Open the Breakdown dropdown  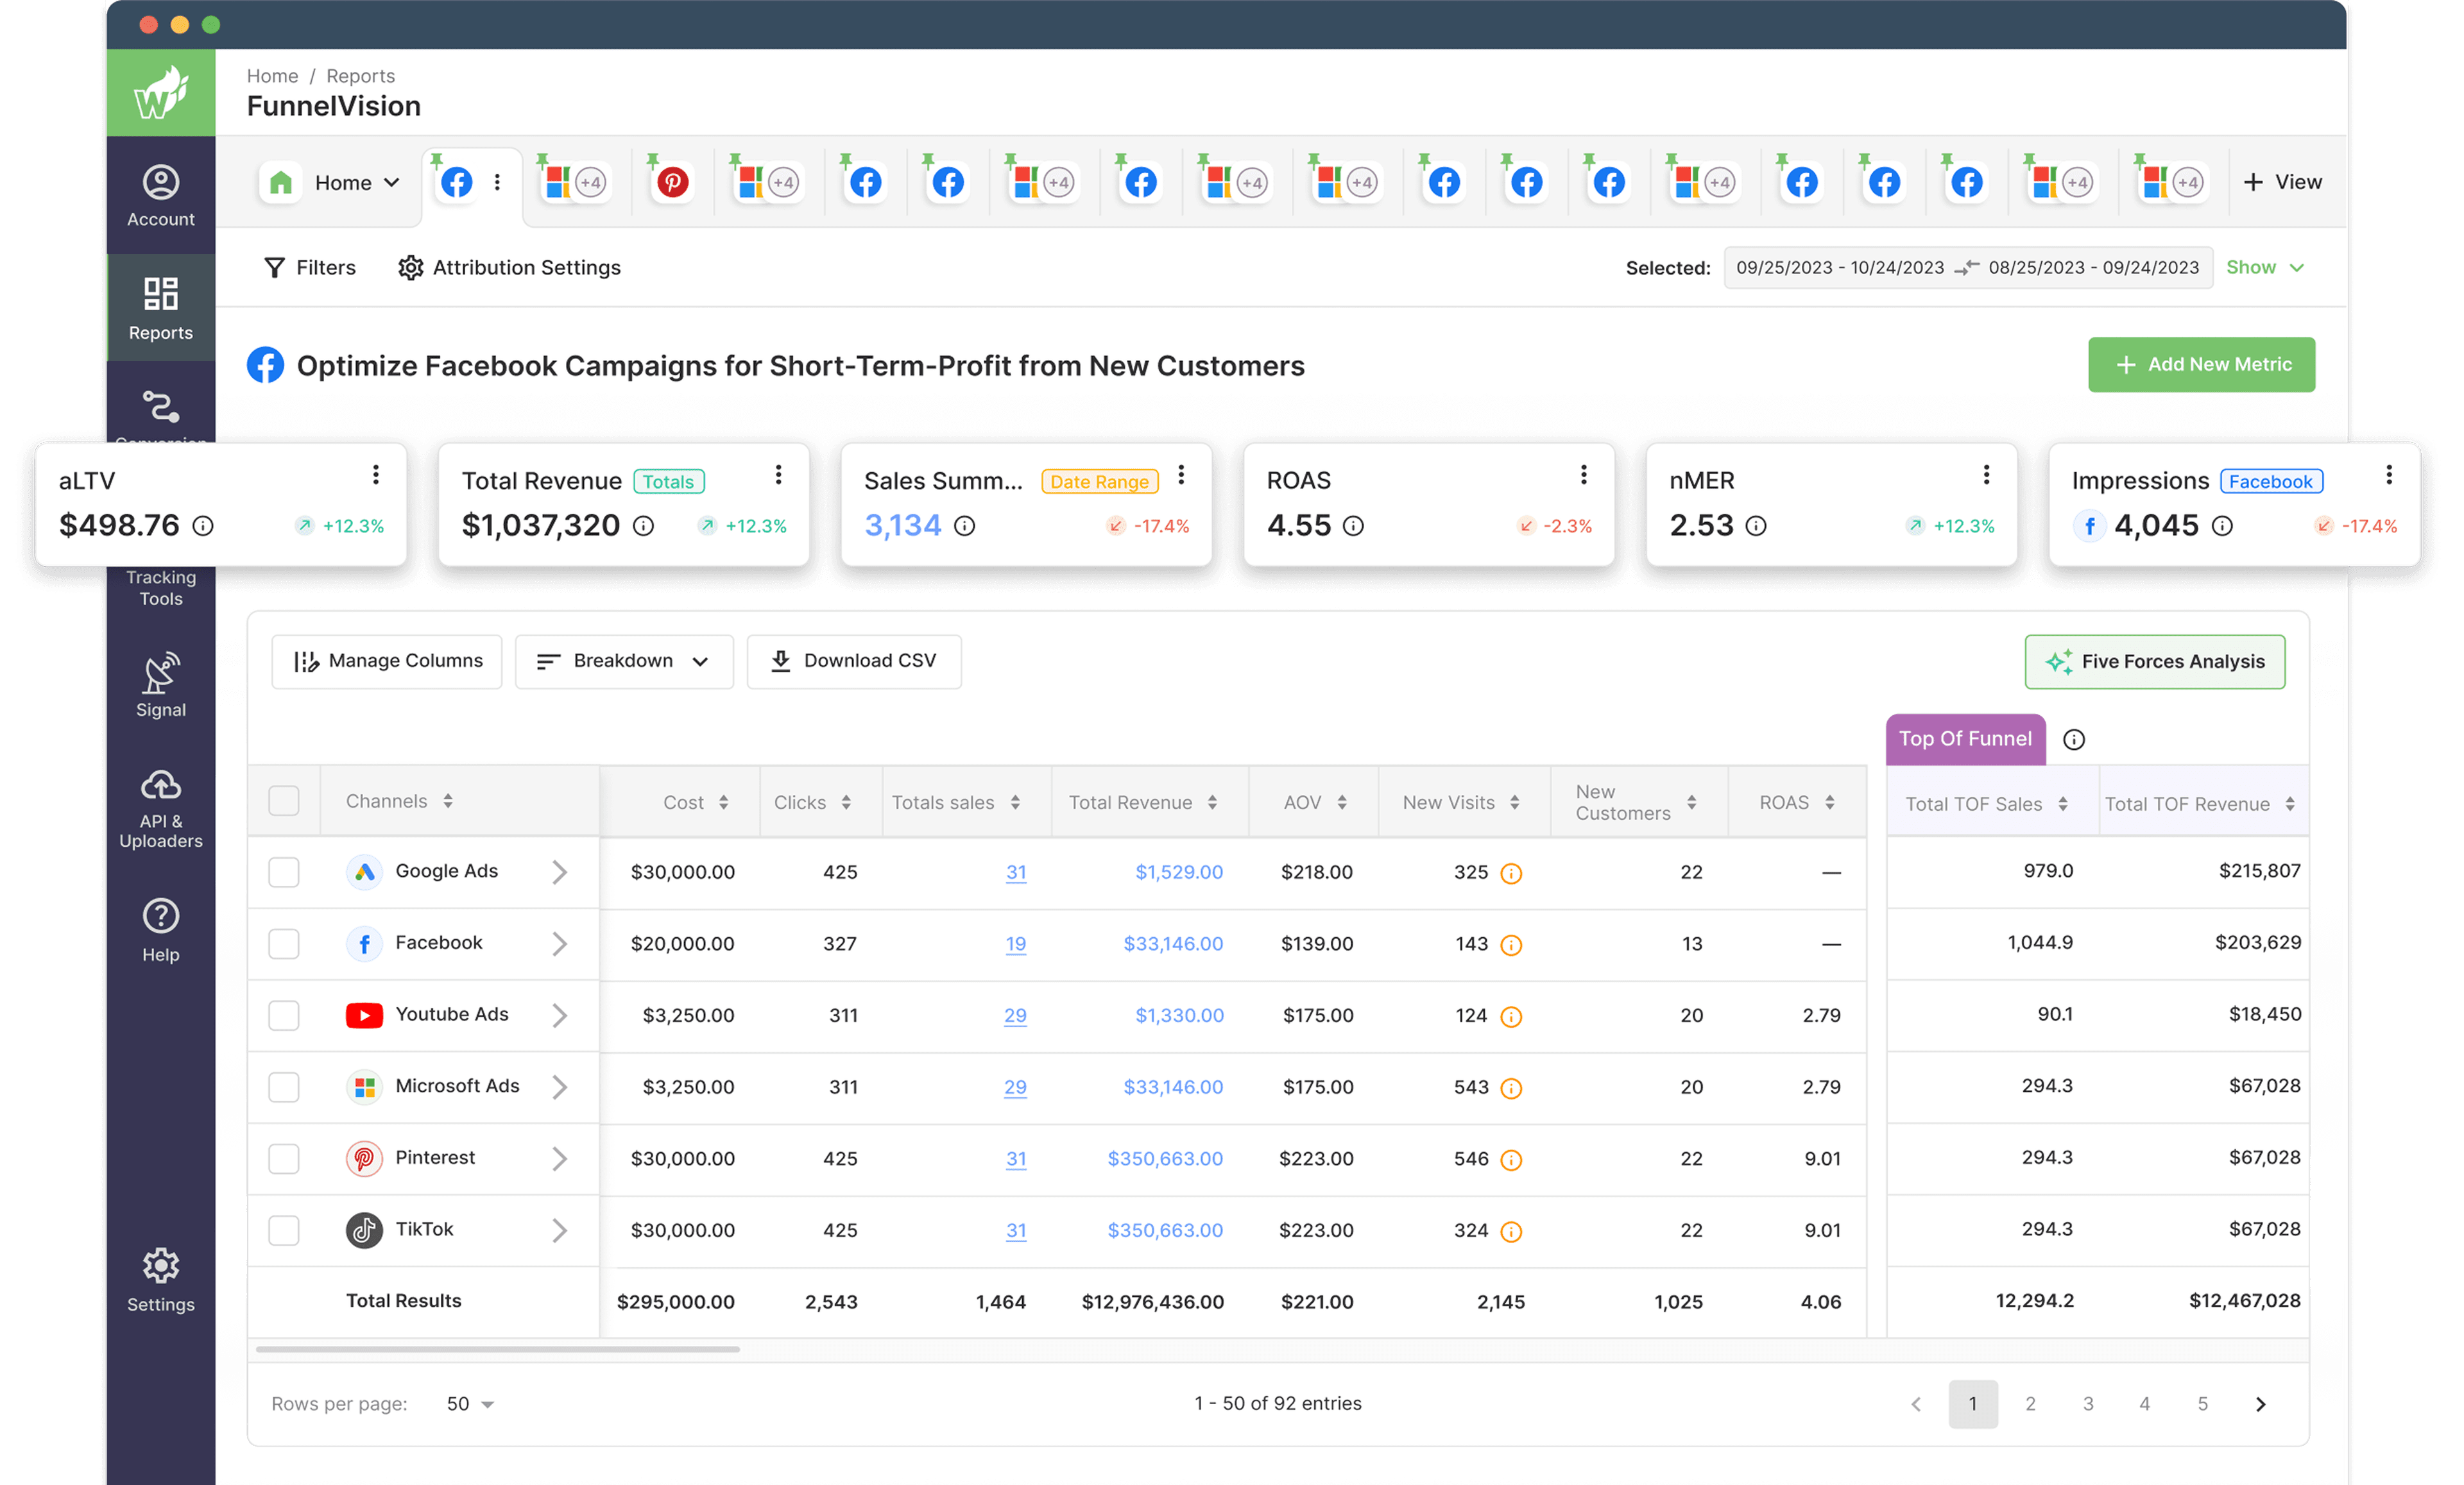pyautogui.click(x=624, y=661)
